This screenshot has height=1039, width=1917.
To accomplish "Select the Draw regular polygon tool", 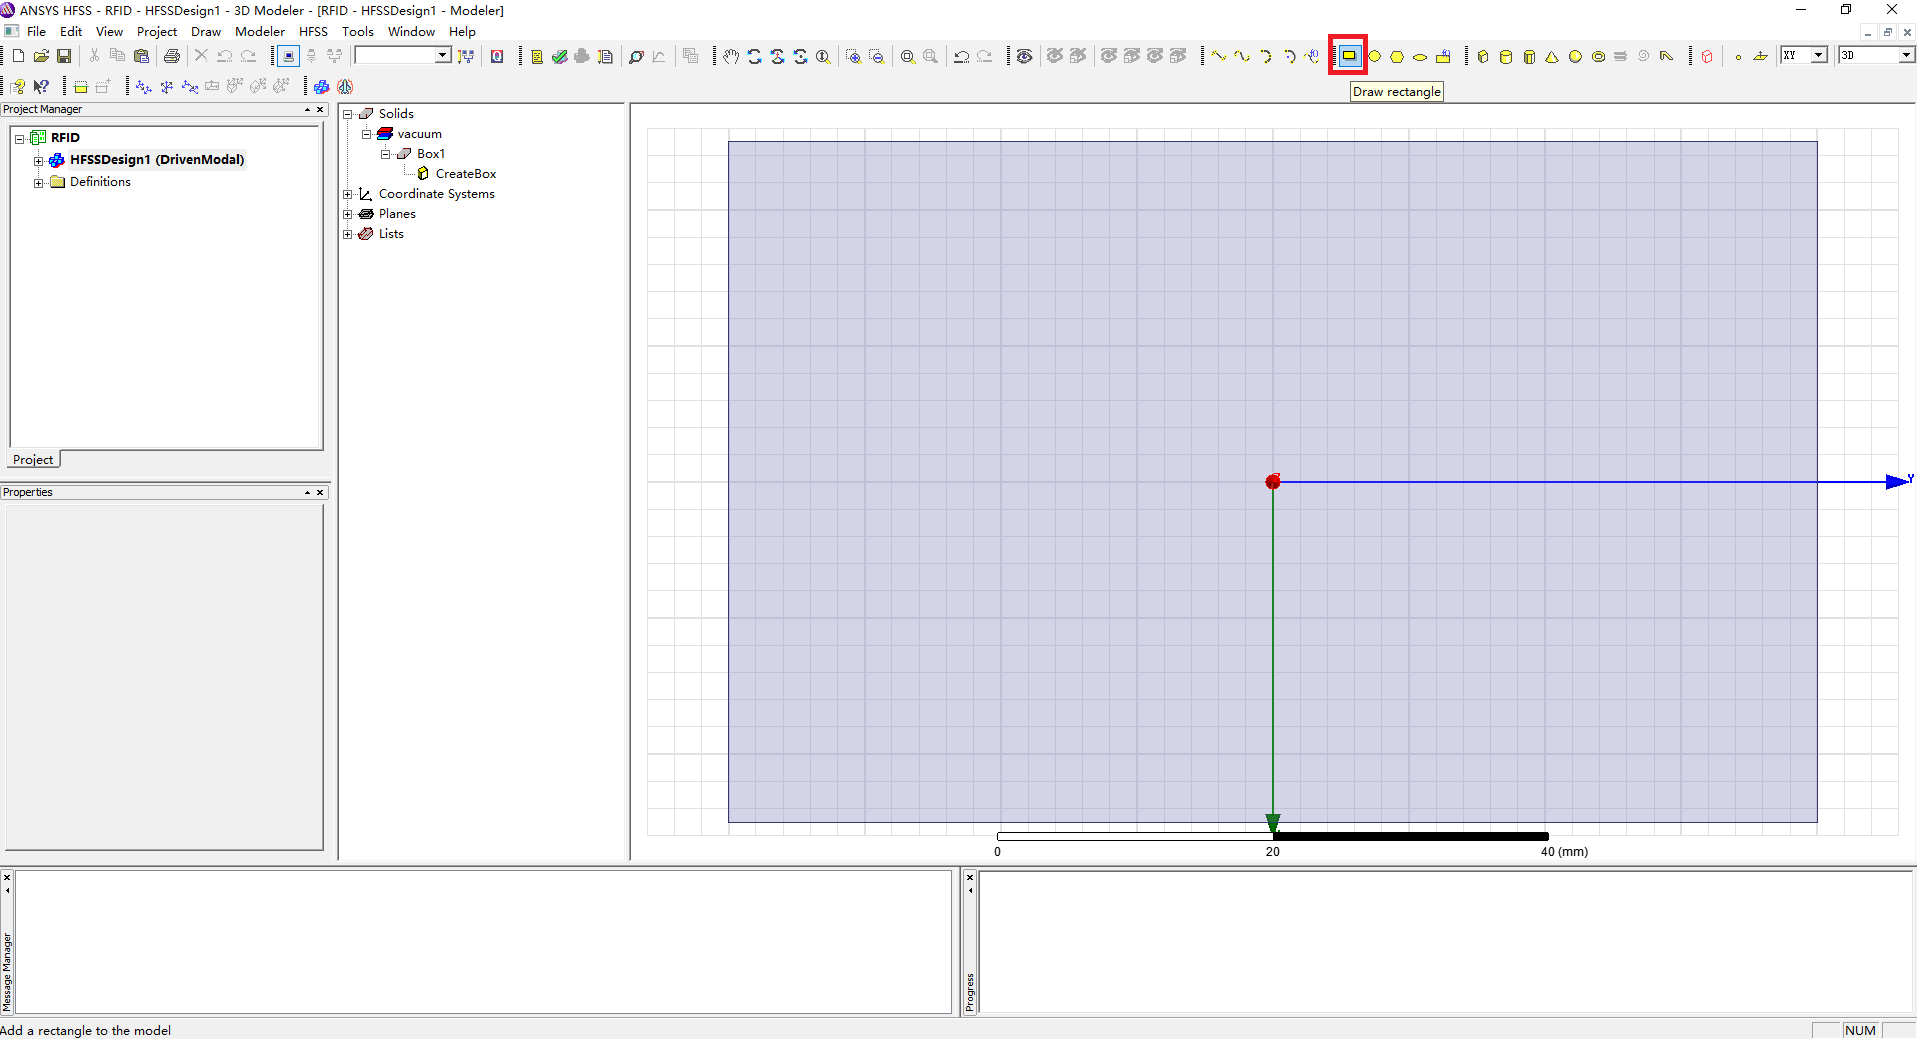I will (1397, 57).
